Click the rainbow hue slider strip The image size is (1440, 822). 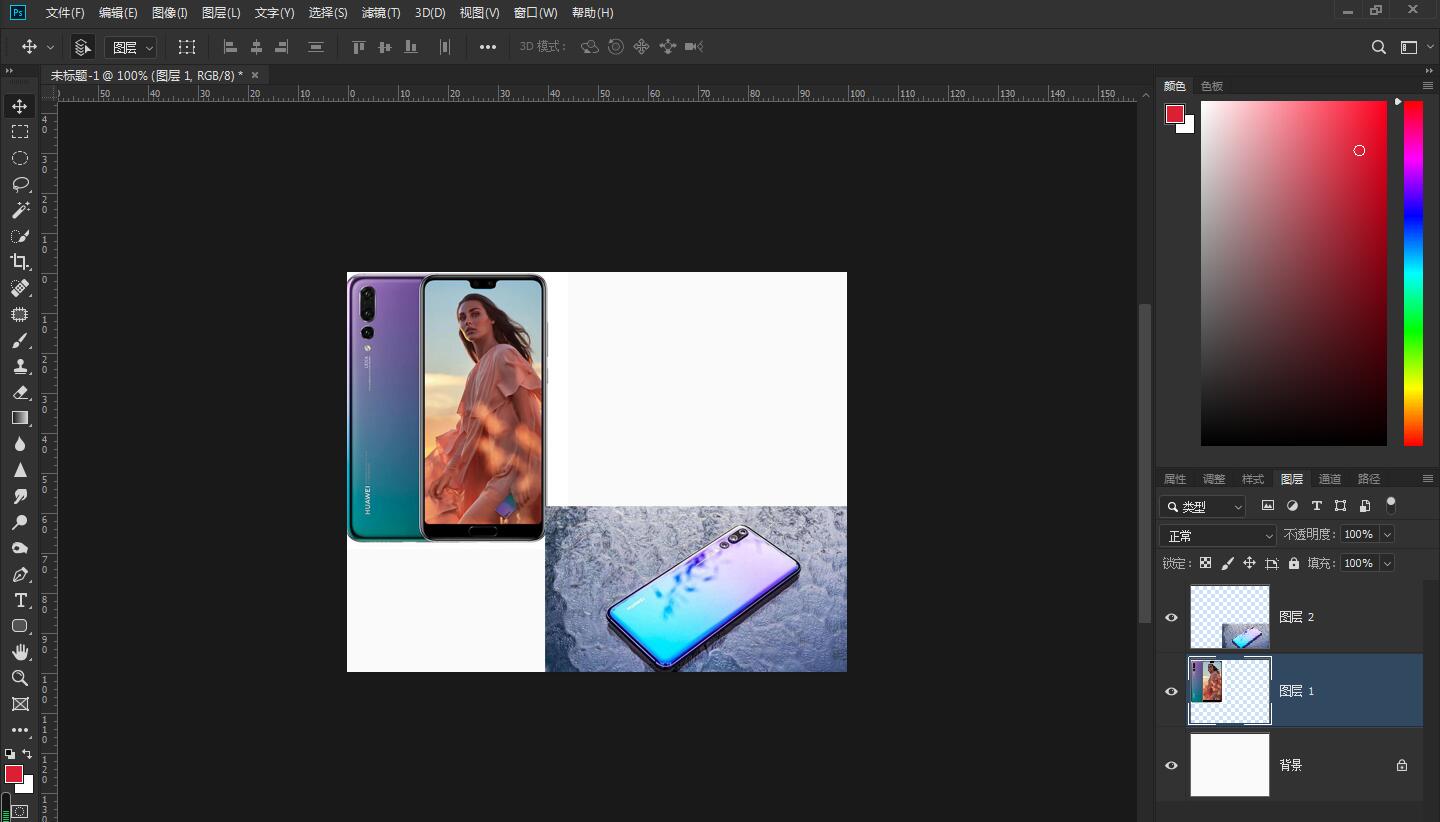[x=1412, y=272]
